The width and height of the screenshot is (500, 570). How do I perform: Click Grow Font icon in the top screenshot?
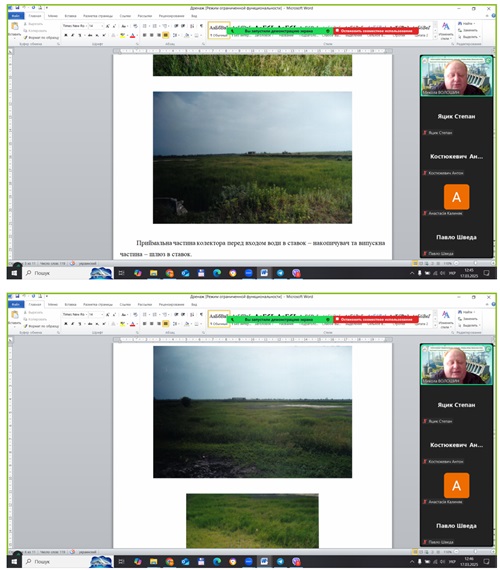pyautogui.click(x=108, y=26)
